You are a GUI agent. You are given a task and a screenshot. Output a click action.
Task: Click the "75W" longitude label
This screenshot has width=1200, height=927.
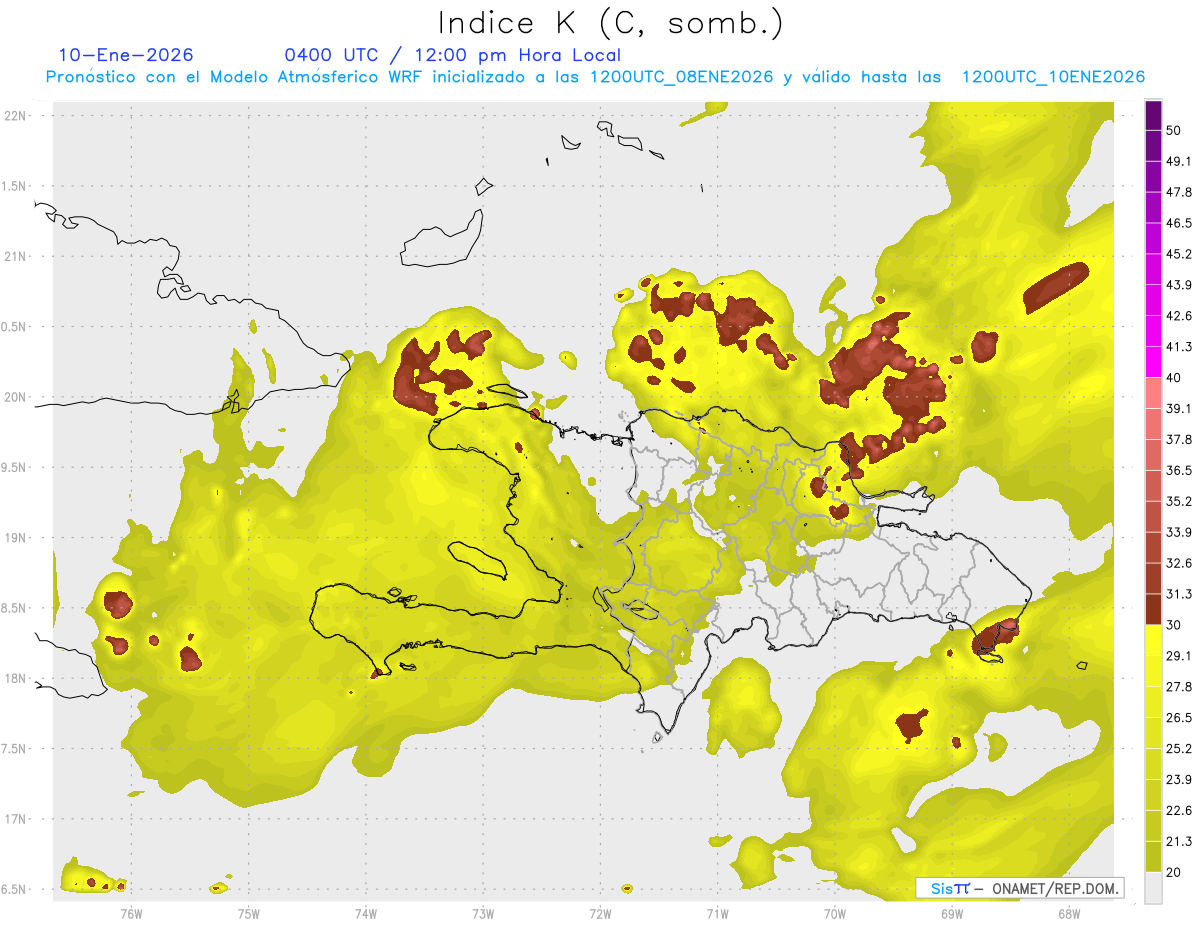248,913
